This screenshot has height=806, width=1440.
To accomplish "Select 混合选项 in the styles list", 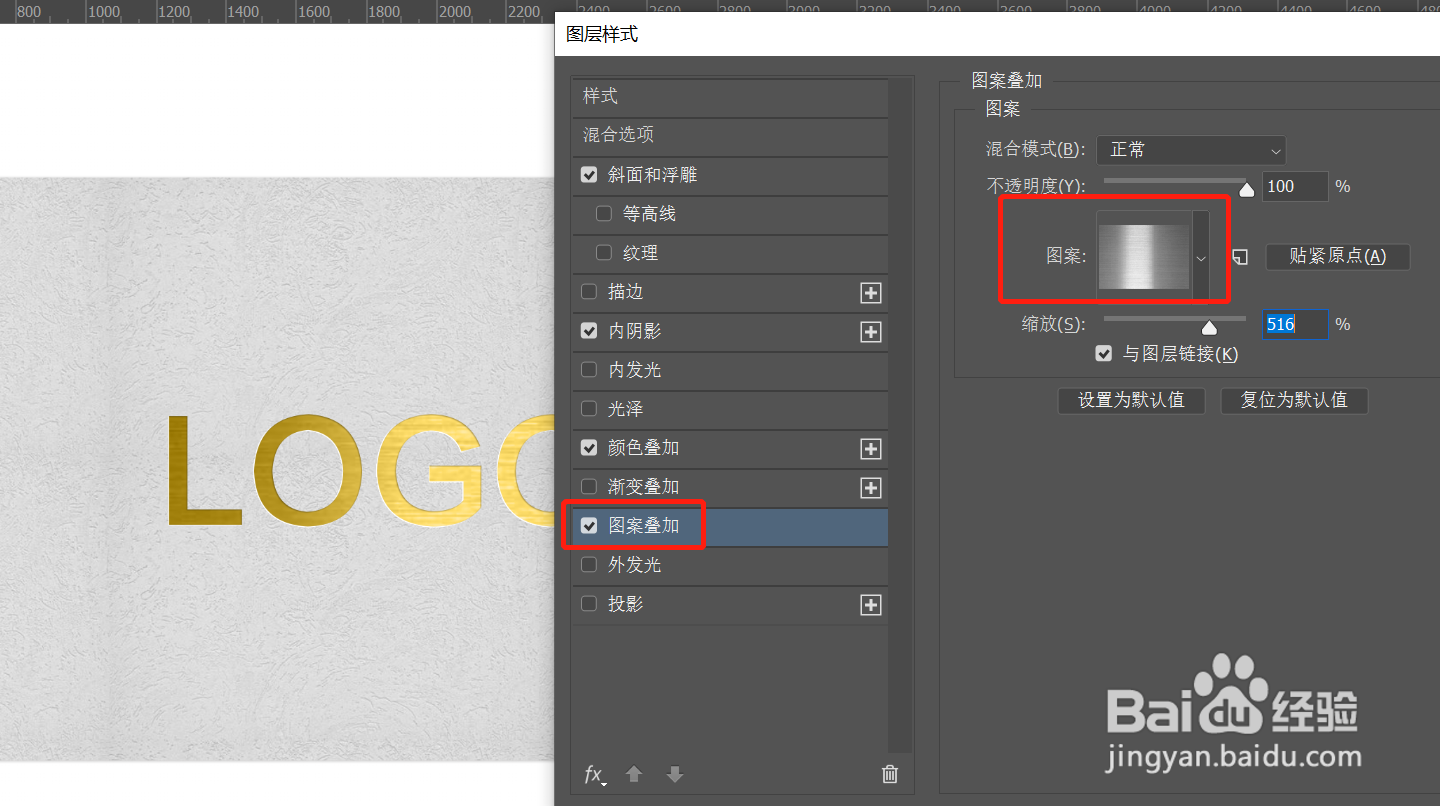I will pyautogui.click(x=730, y=136).
